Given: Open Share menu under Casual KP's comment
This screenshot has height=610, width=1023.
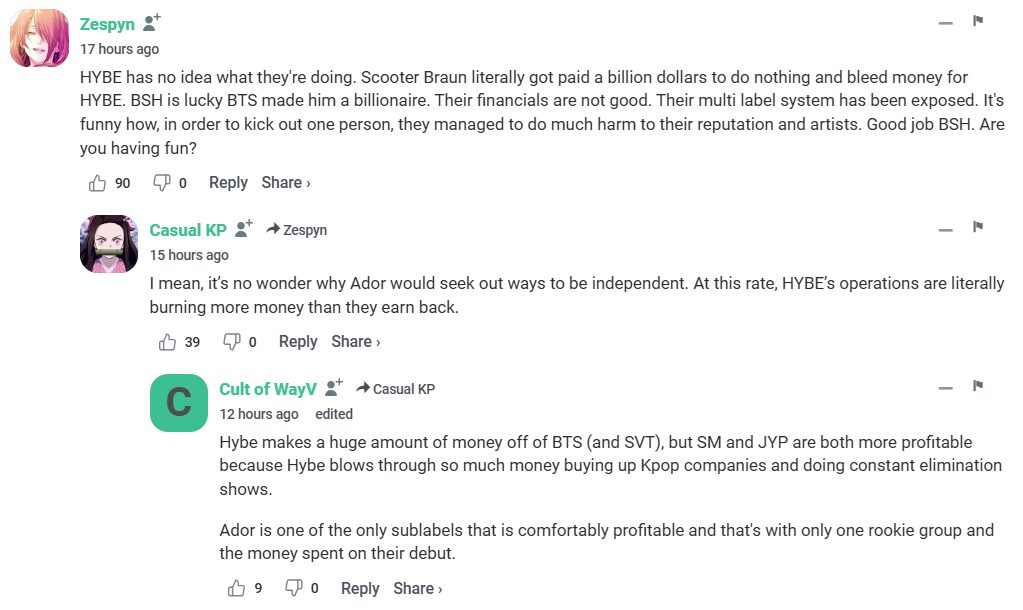Looking at the screenshot, I should click(x=355, y=342).
